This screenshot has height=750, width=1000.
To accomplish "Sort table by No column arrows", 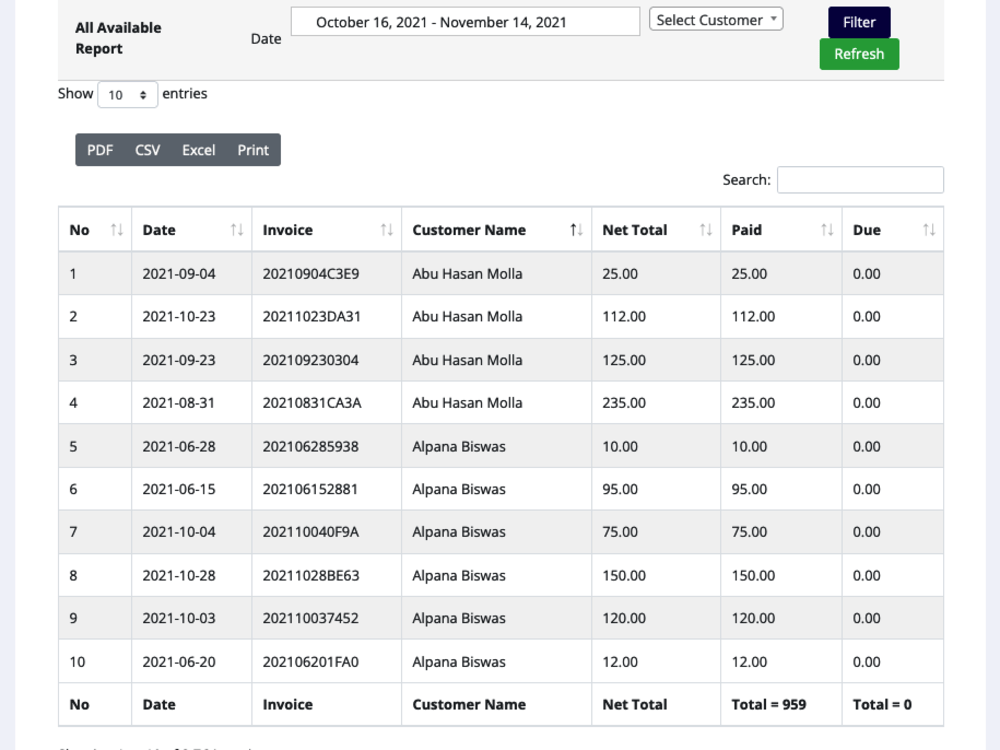I will coord(117,230).
